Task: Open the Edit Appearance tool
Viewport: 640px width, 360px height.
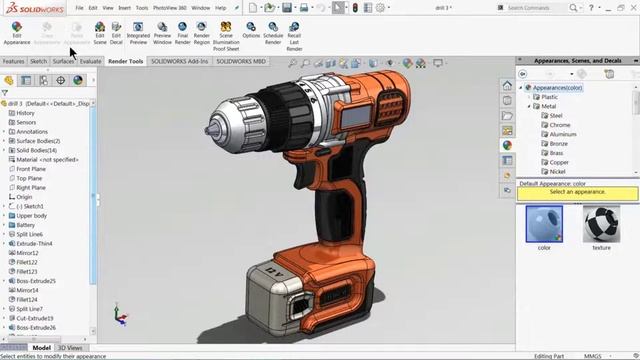Action: click(x=17, y=33)
